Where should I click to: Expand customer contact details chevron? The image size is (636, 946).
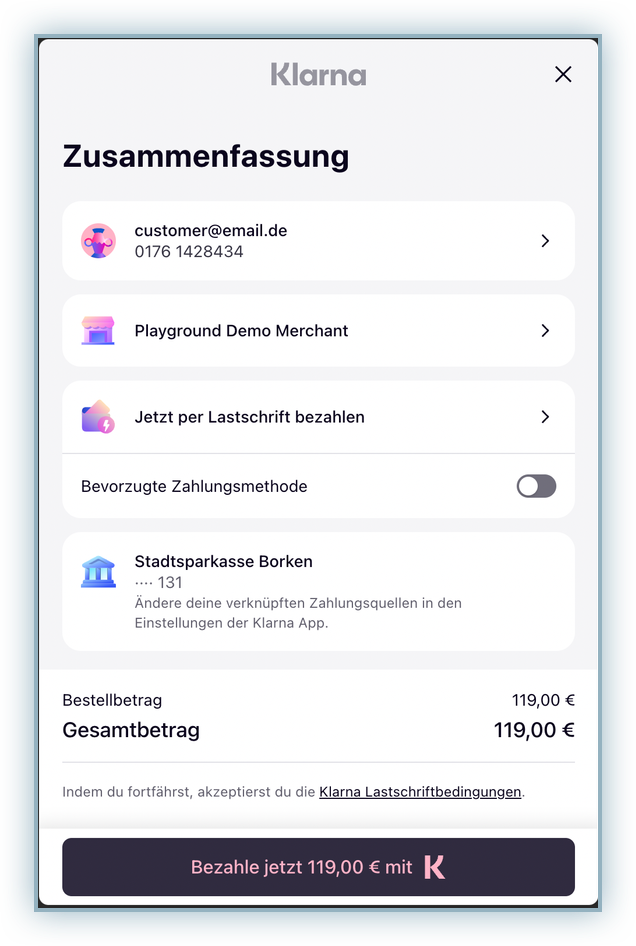pos(545,241)
